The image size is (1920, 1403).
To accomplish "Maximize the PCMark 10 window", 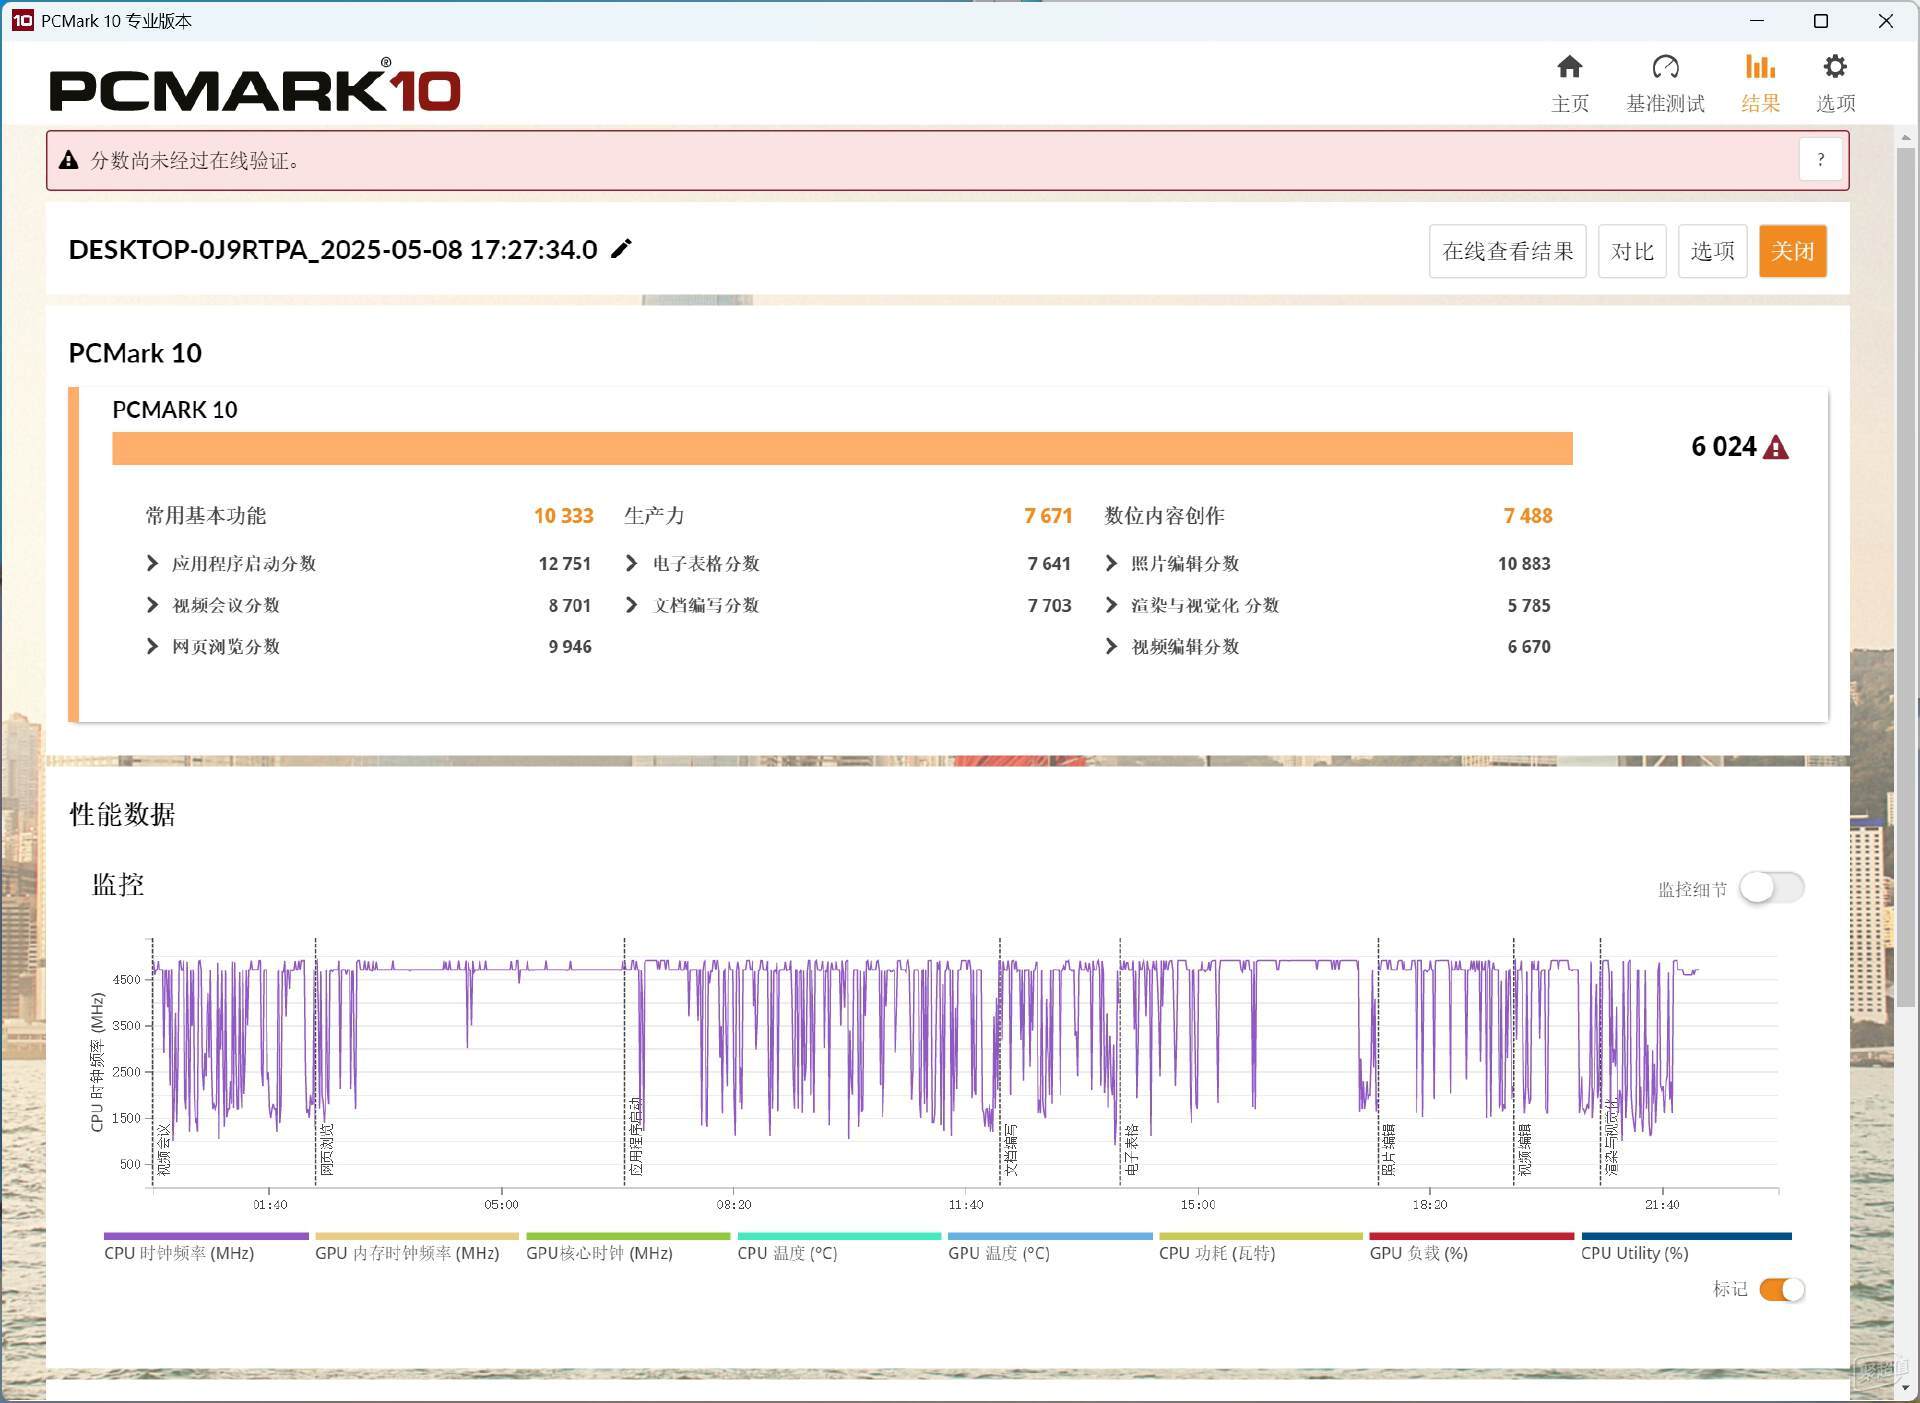I will tap(1821, 20).
